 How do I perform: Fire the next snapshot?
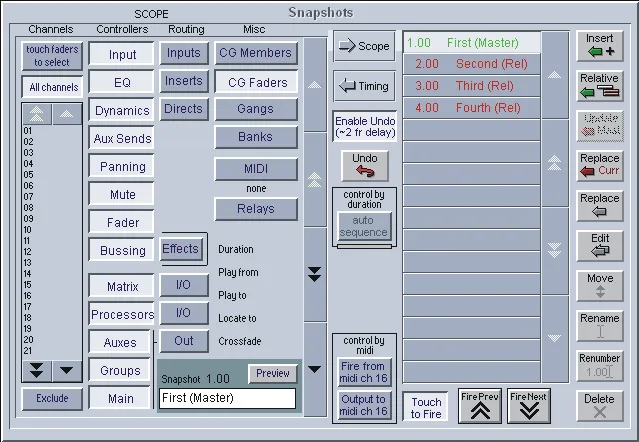tap(529, 406)
